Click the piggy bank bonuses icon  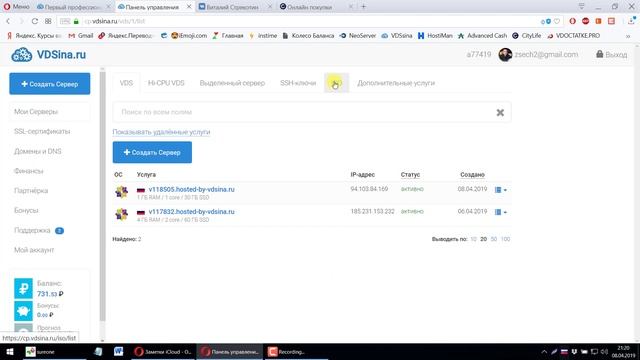coord(23,311)
